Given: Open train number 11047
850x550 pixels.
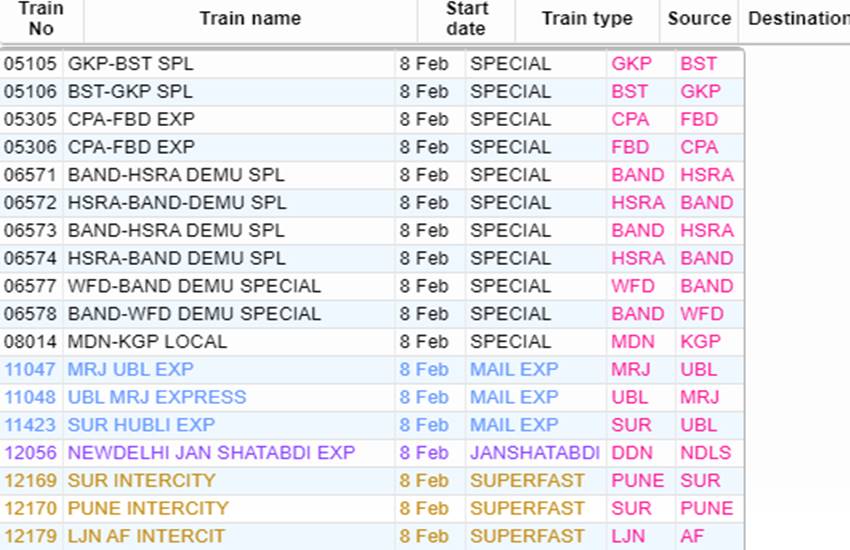Looking at the screenshot, I should [x=30, y=370].
